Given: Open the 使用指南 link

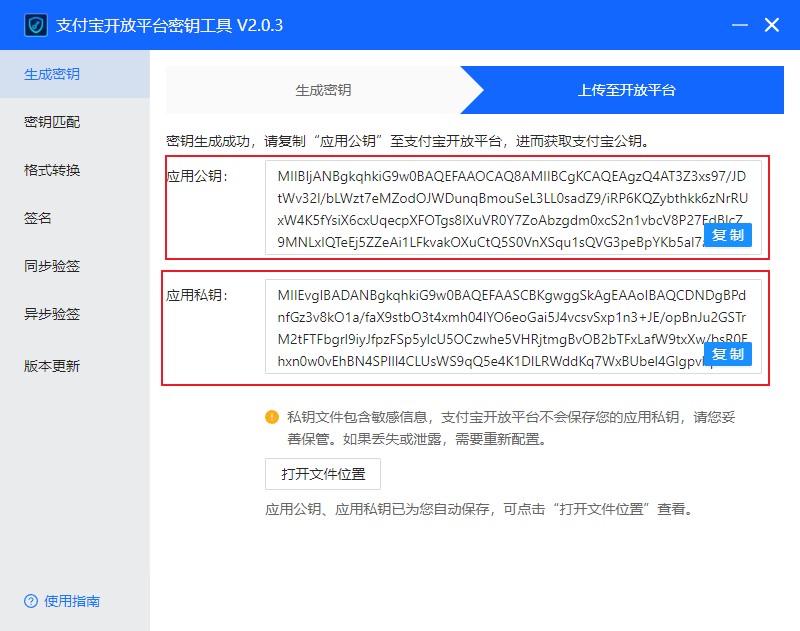Looking at the screenshot, I should (x=72, y=601).
